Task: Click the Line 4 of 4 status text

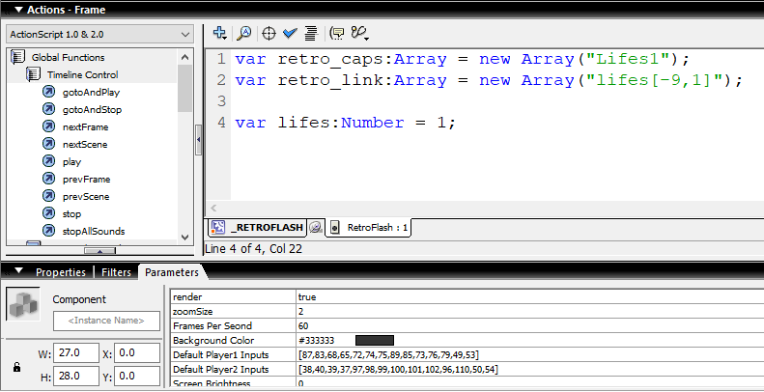Action: [x=253, y=249]
